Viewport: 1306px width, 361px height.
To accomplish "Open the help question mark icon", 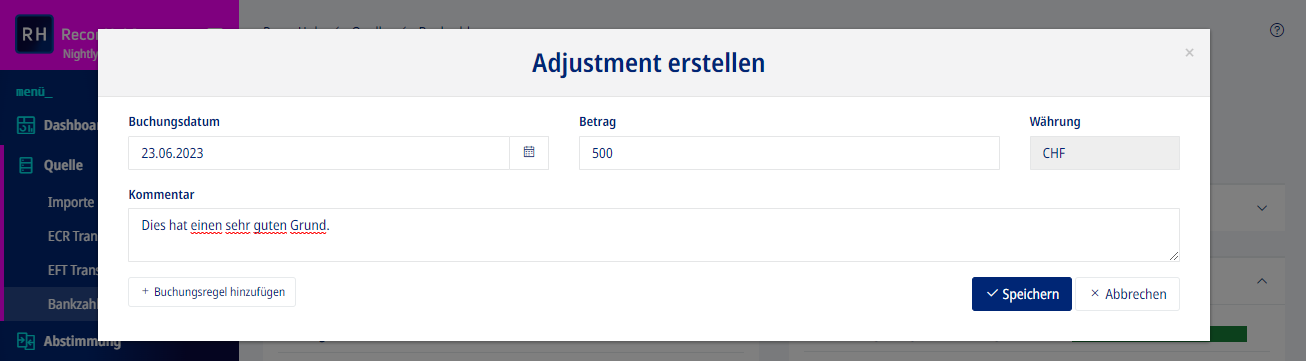I will 1276,30.
